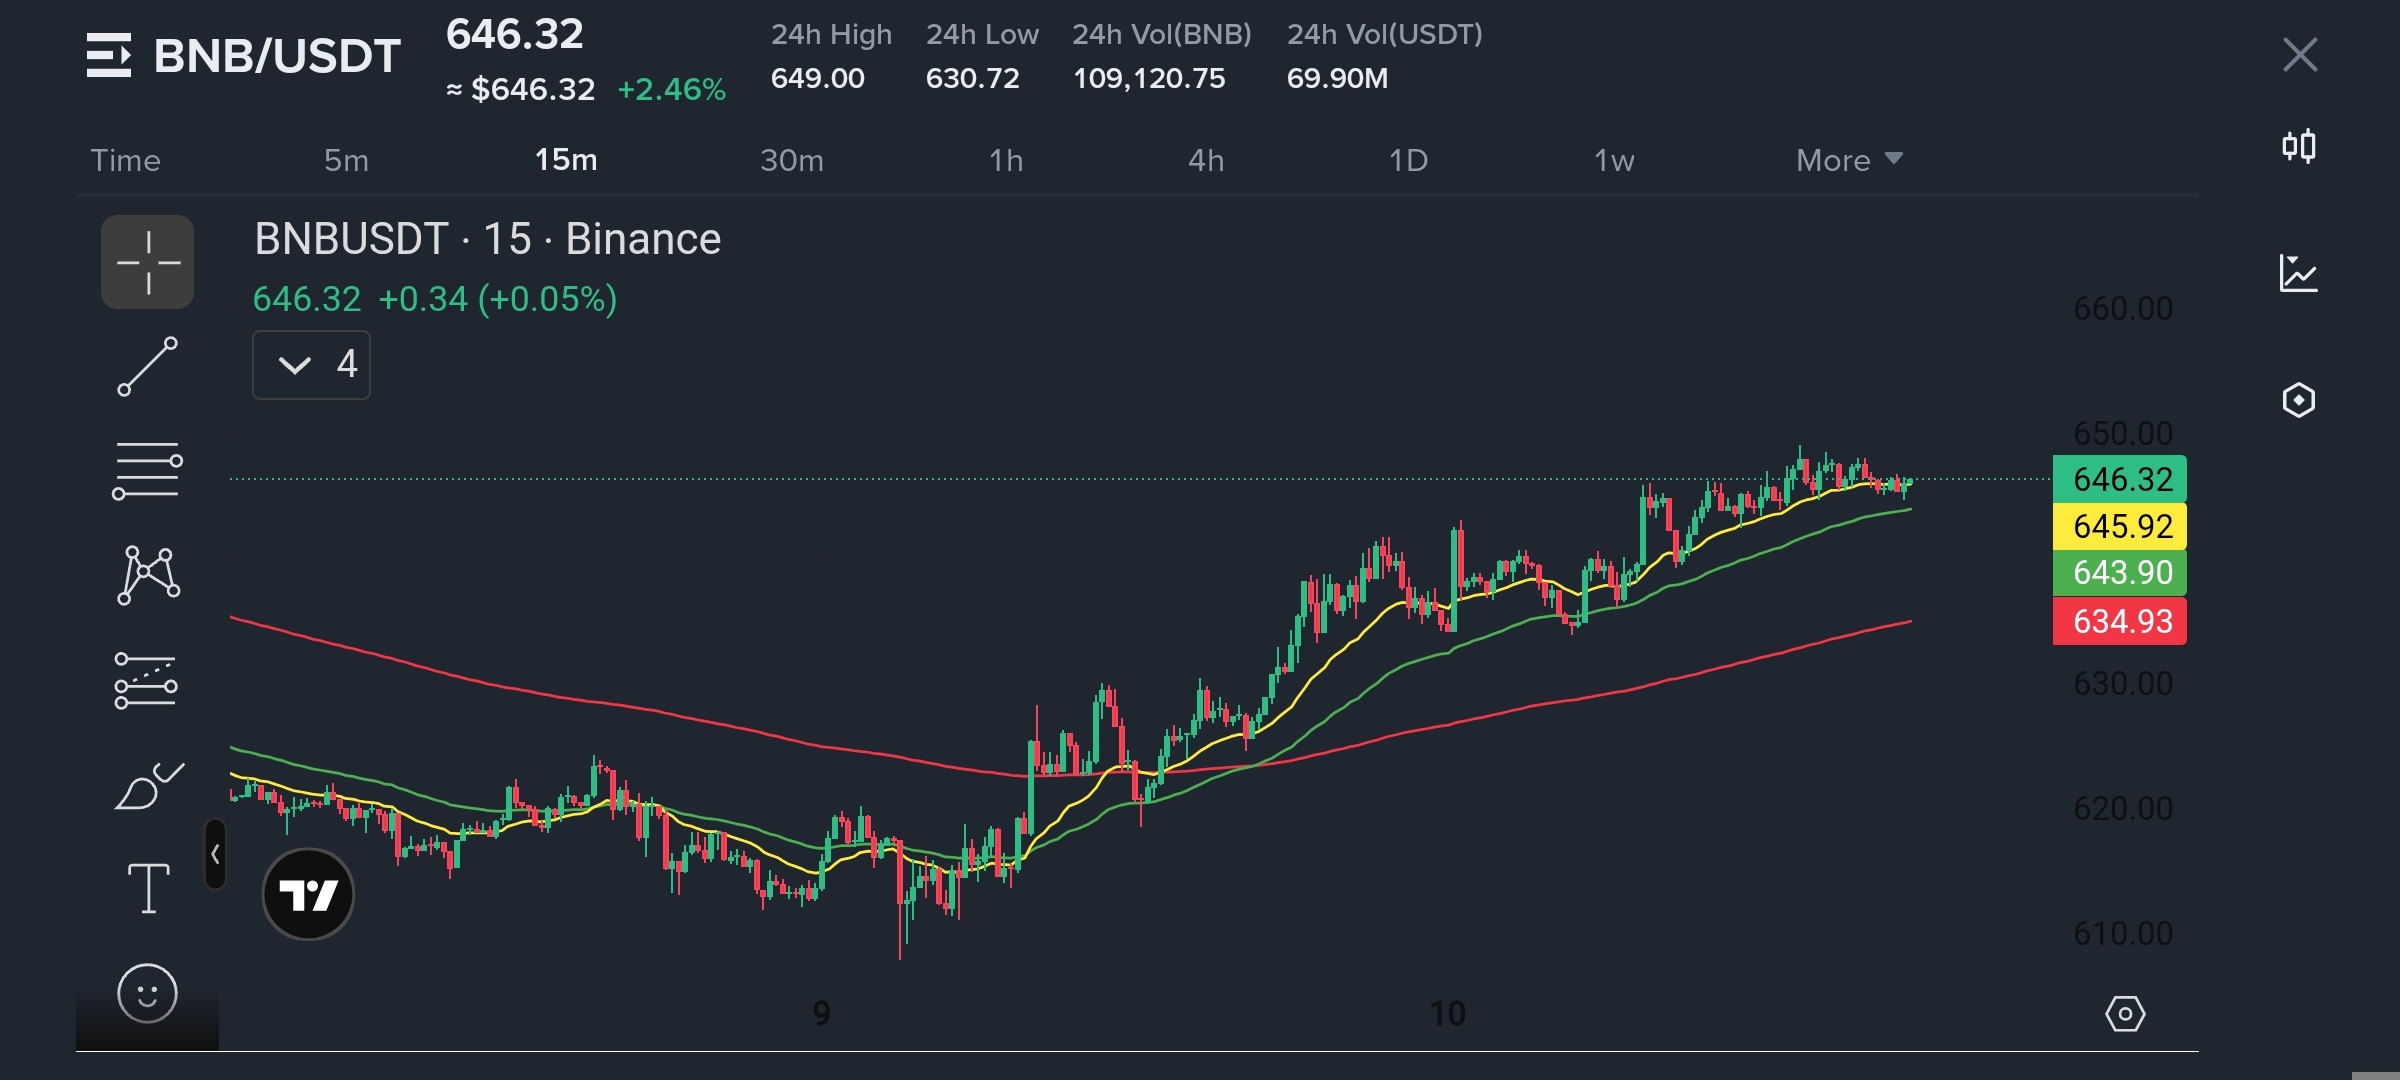Switch to the 1h timeframe tab
Viewport: 2400px width, 1080px height.
click(1005, 160)
